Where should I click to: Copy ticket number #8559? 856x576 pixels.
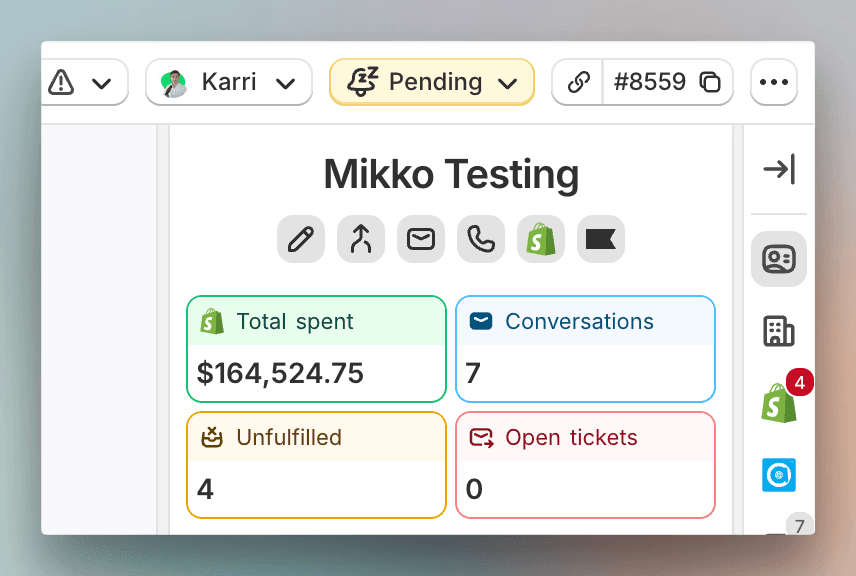click(x=667, y=82)
